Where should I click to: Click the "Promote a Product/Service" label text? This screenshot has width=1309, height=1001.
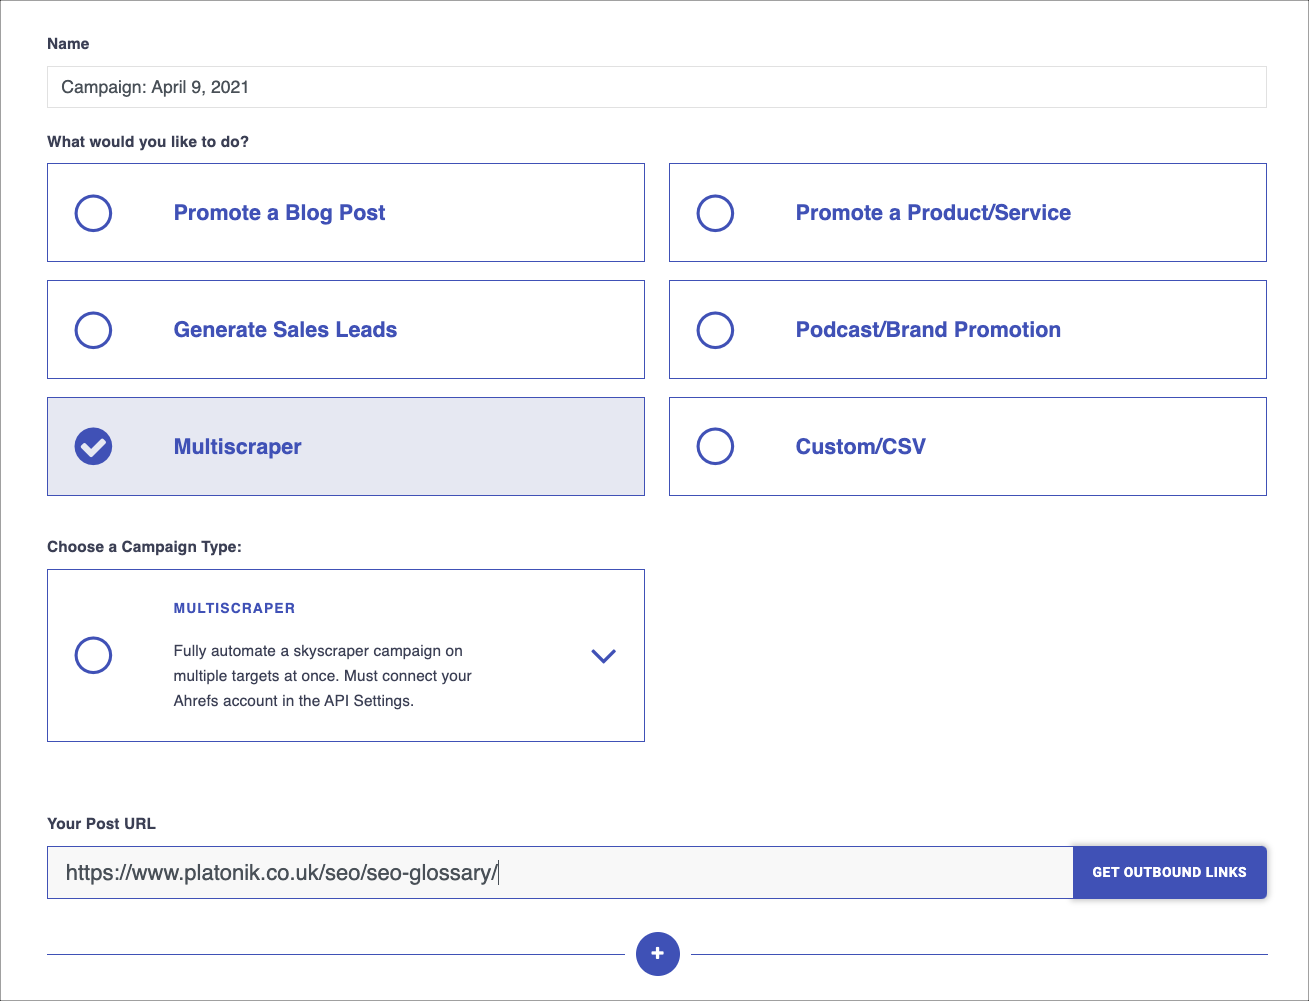(933, 213)
